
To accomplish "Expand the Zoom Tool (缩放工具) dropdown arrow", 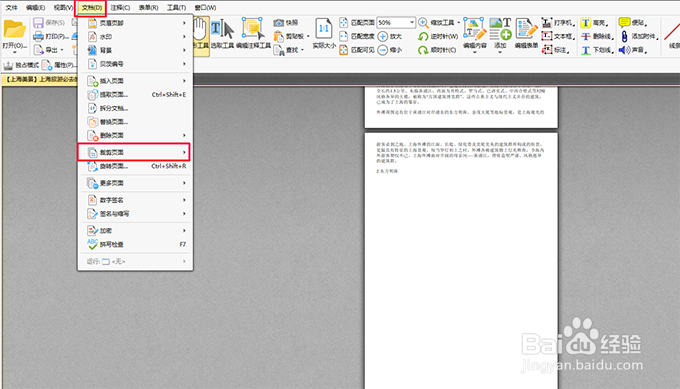I will [458, 23].
